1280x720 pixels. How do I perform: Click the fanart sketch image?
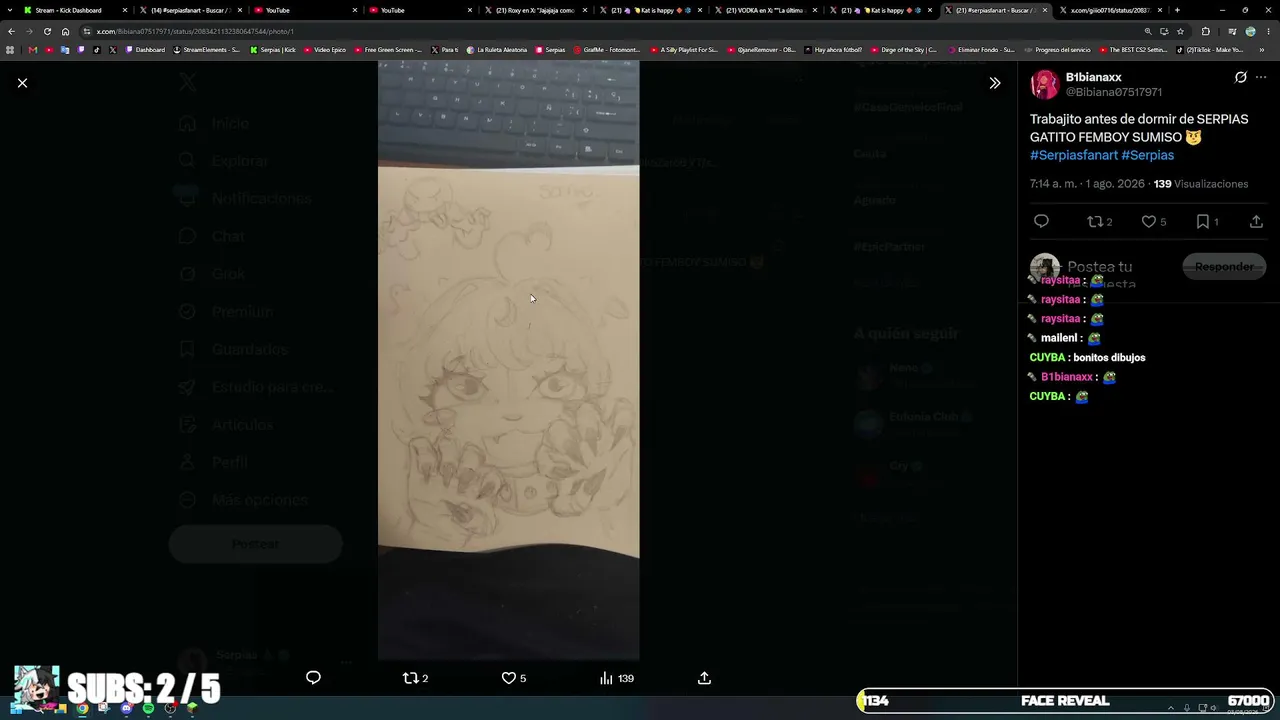coord(508,360)
